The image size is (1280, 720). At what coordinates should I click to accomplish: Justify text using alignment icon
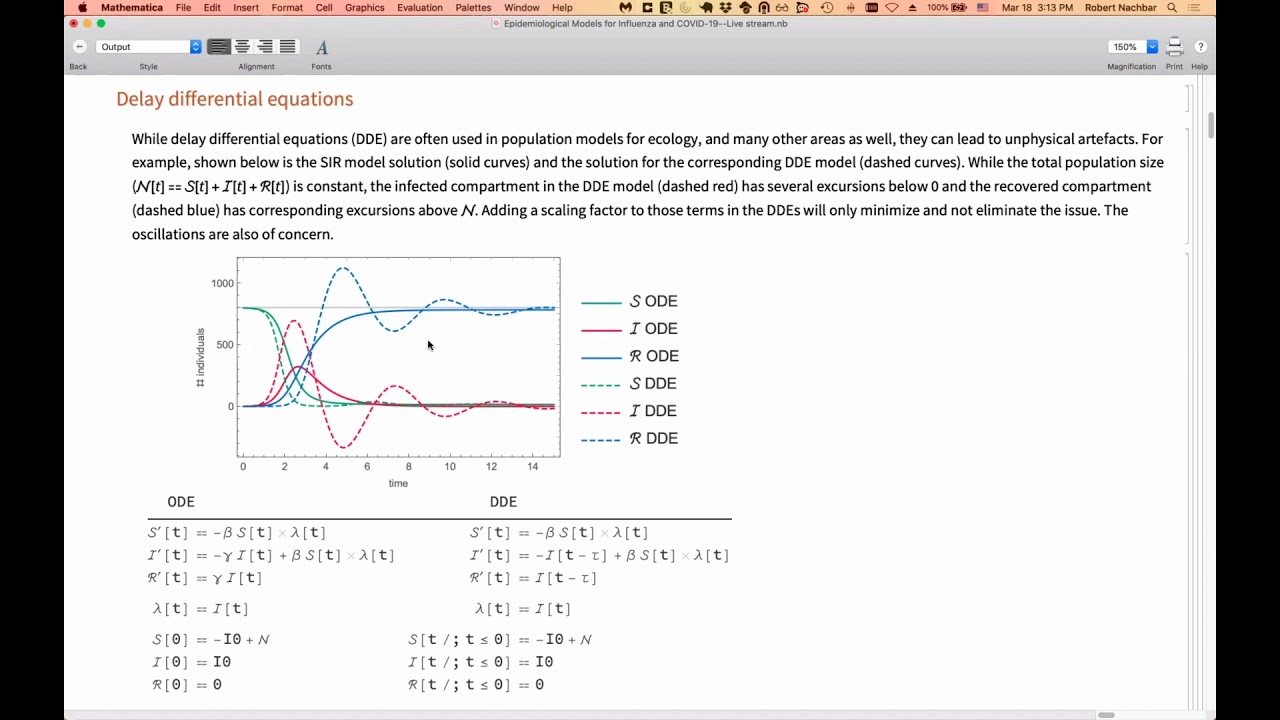pos(288,47)
